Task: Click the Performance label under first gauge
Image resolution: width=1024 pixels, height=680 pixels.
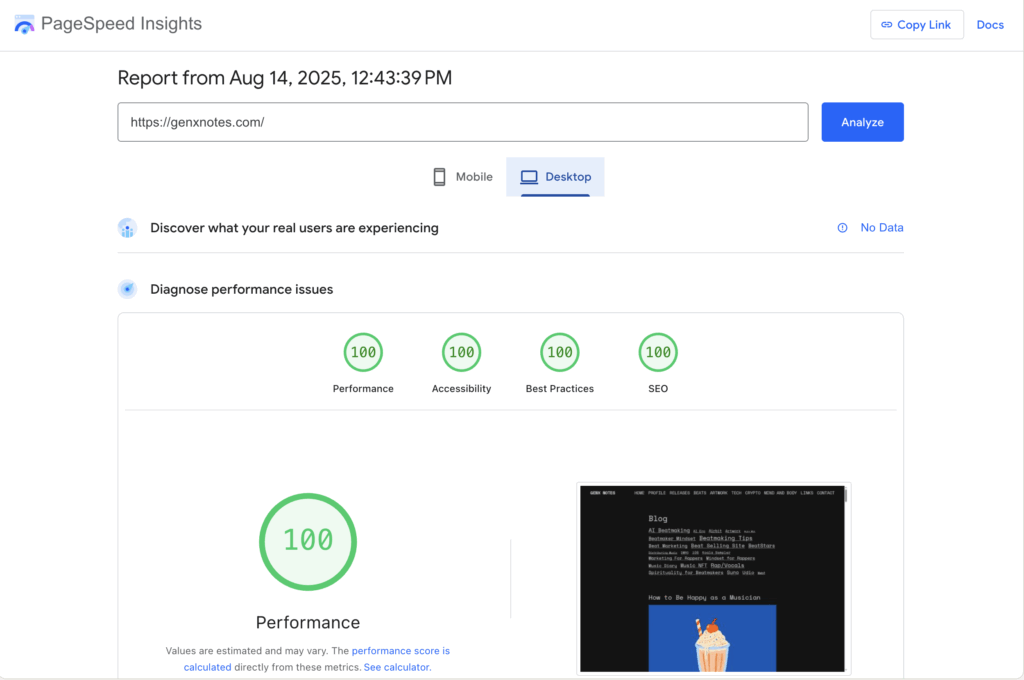Action: (x=363, y=389)
